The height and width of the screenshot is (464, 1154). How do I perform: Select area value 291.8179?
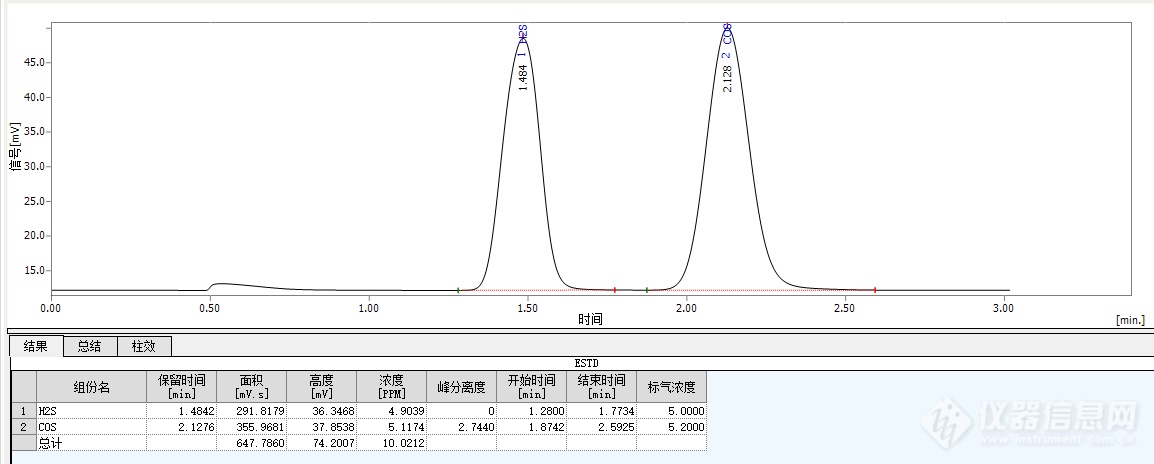click(251, 411)
